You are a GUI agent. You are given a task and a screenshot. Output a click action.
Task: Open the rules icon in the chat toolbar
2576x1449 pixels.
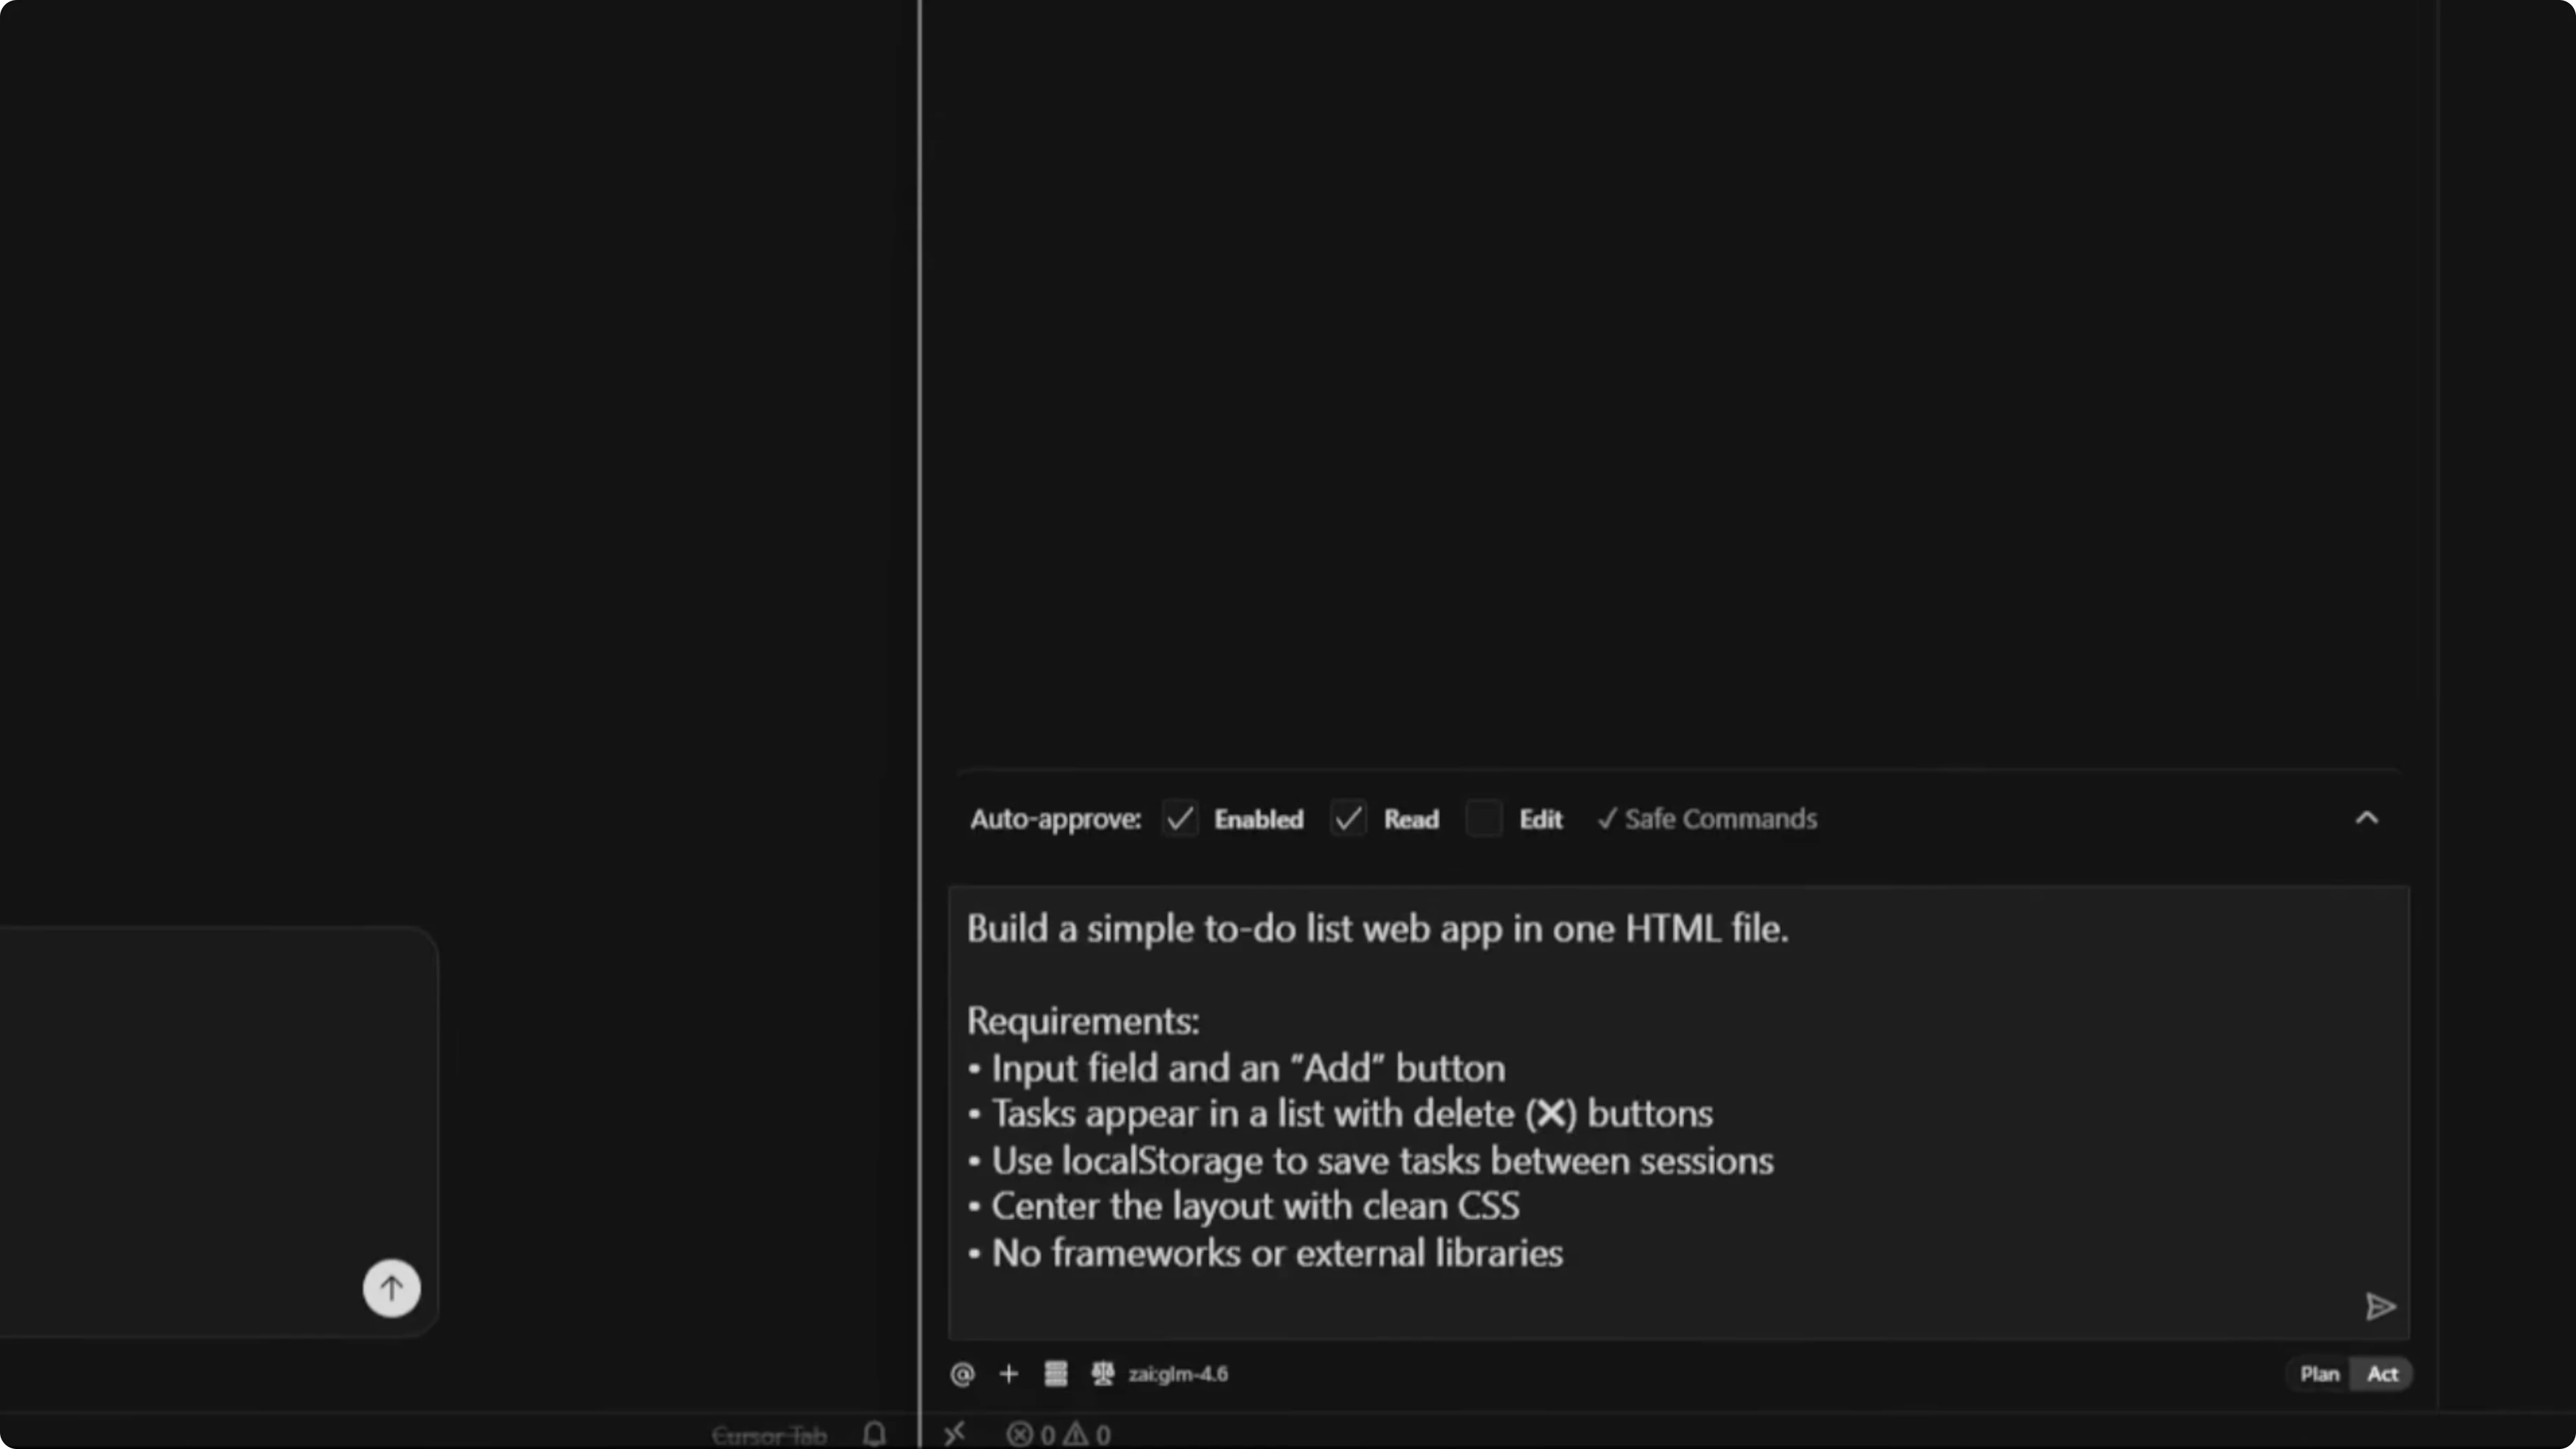click(1055, 1374)
